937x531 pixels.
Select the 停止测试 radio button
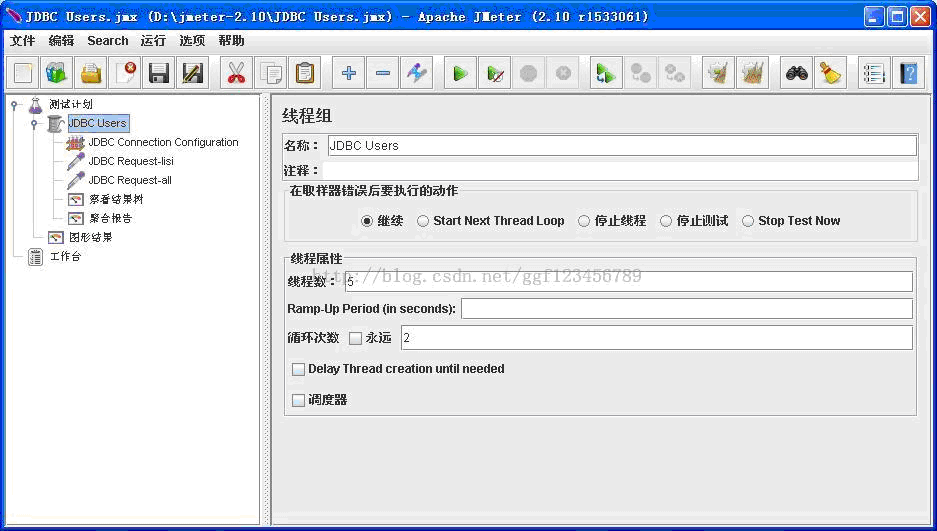[666, 221]
